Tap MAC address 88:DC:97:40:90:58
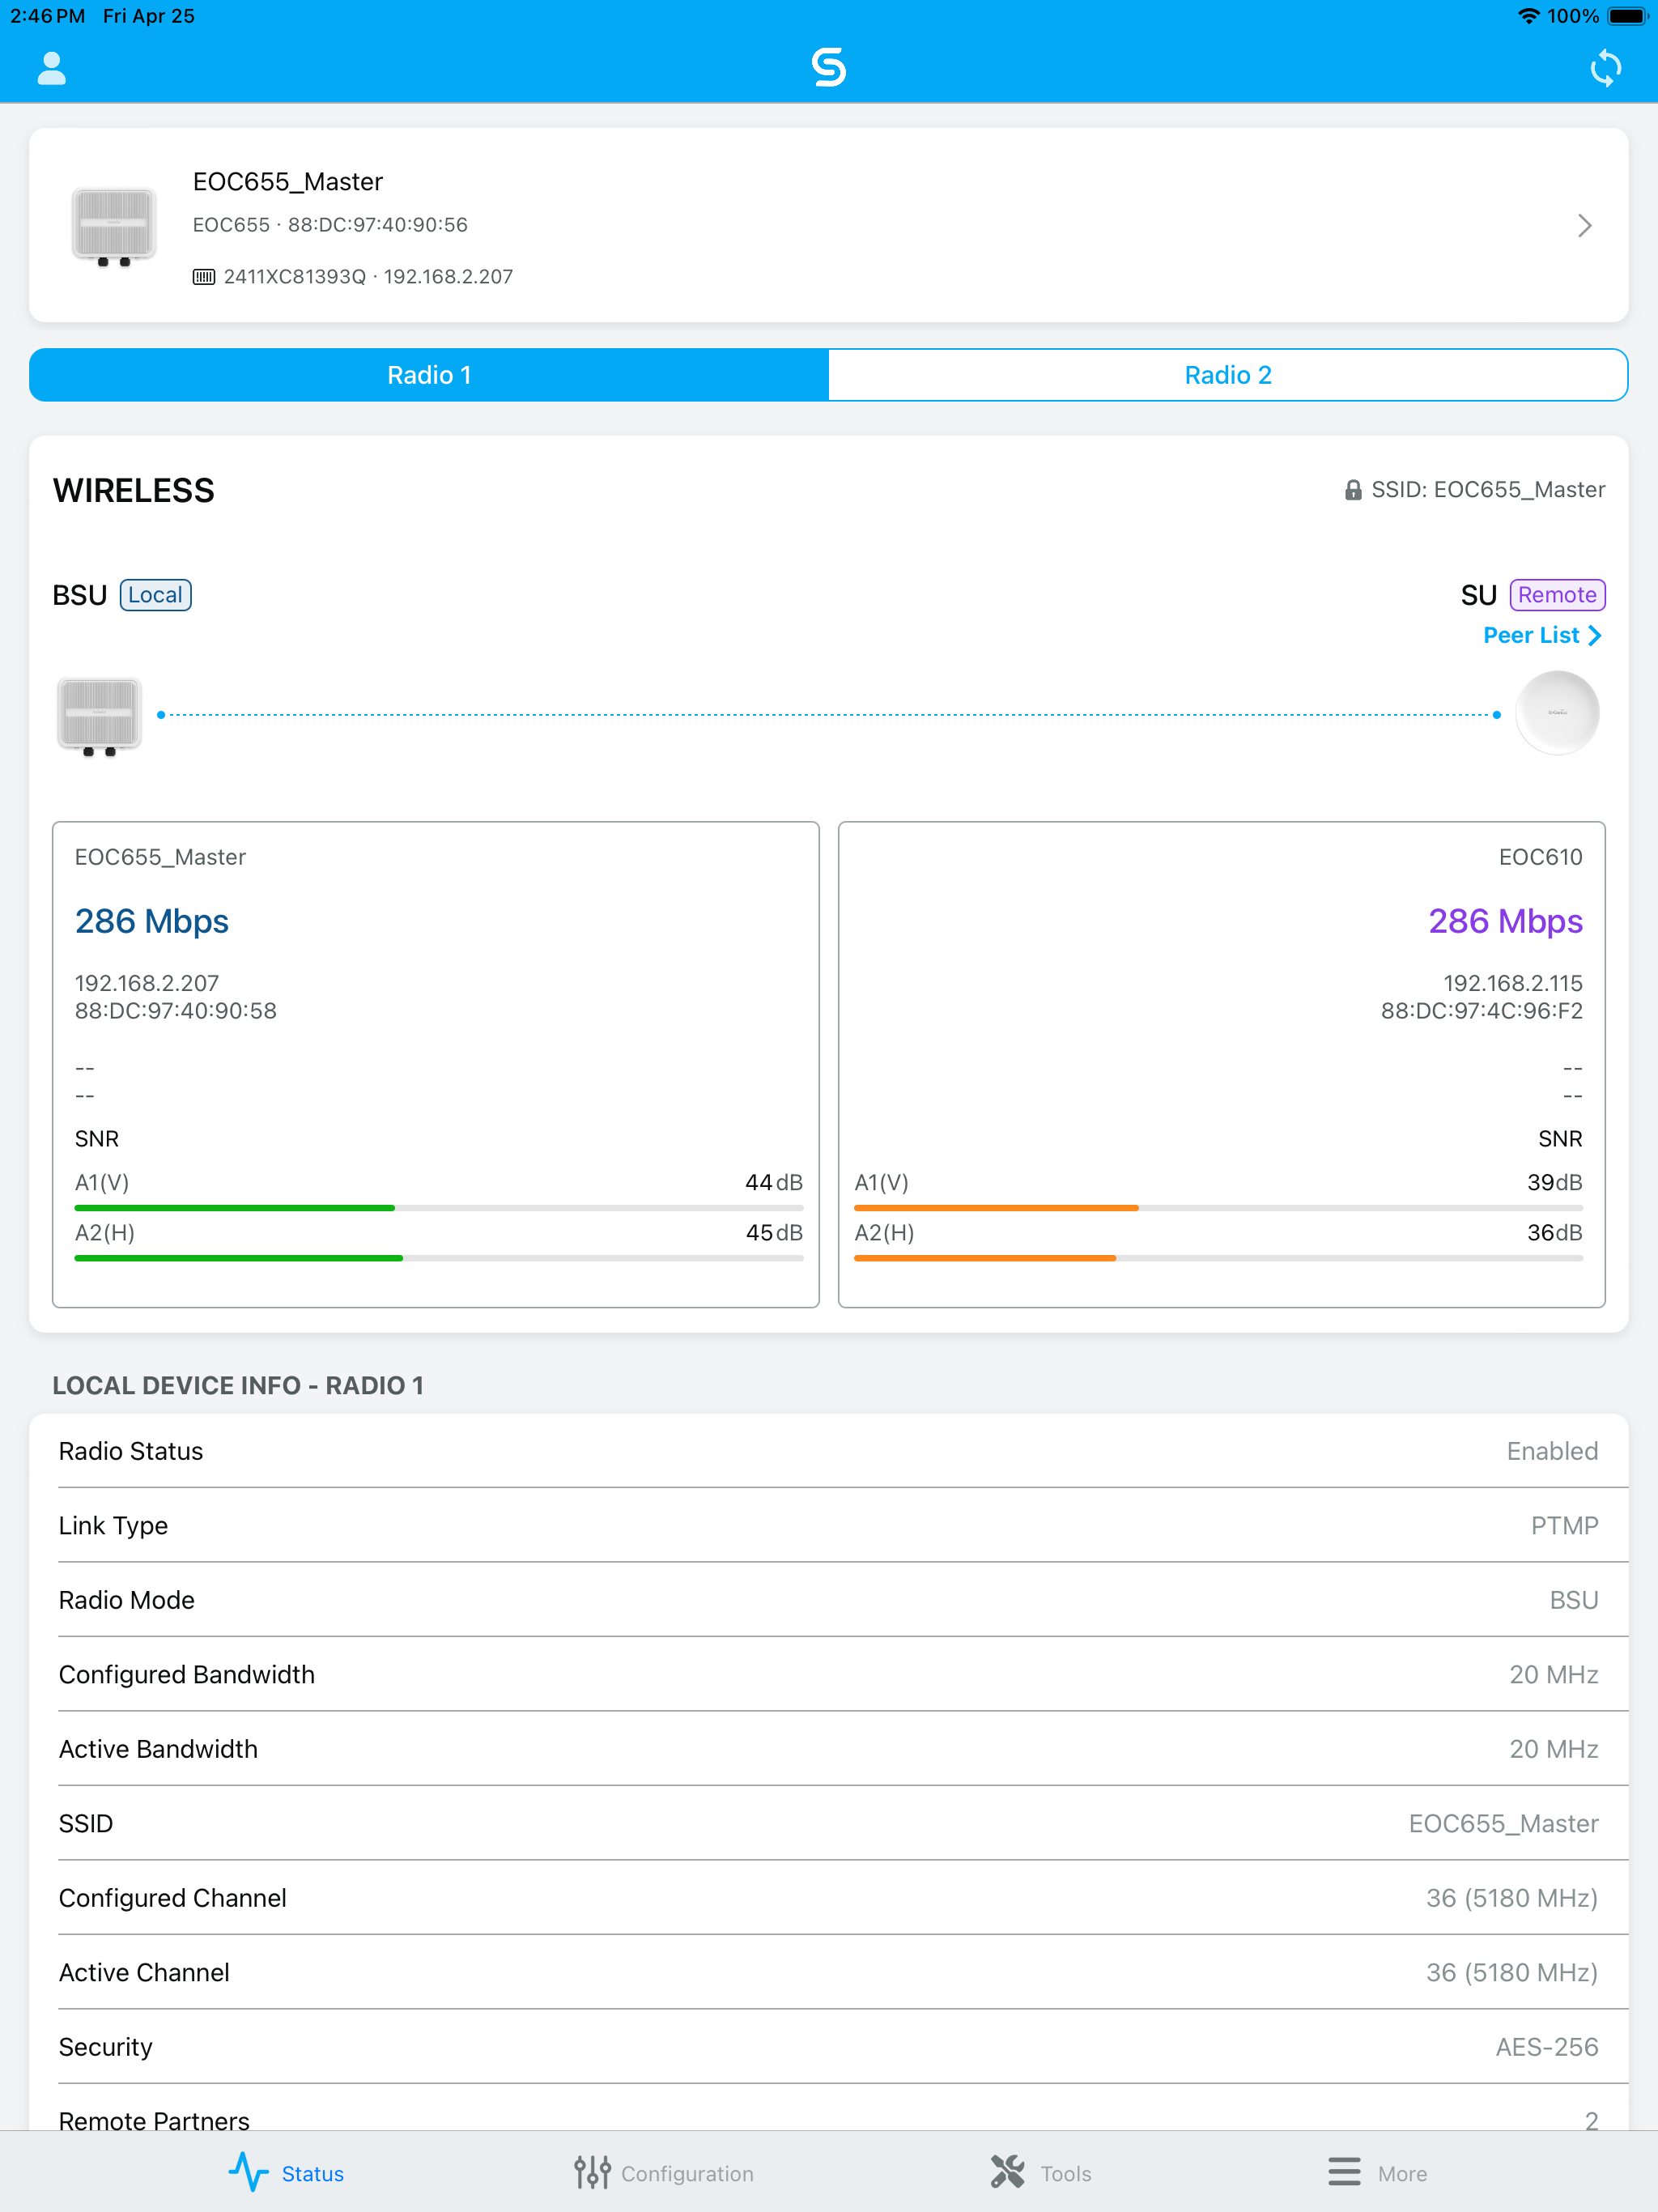 tap(176, 1011)
